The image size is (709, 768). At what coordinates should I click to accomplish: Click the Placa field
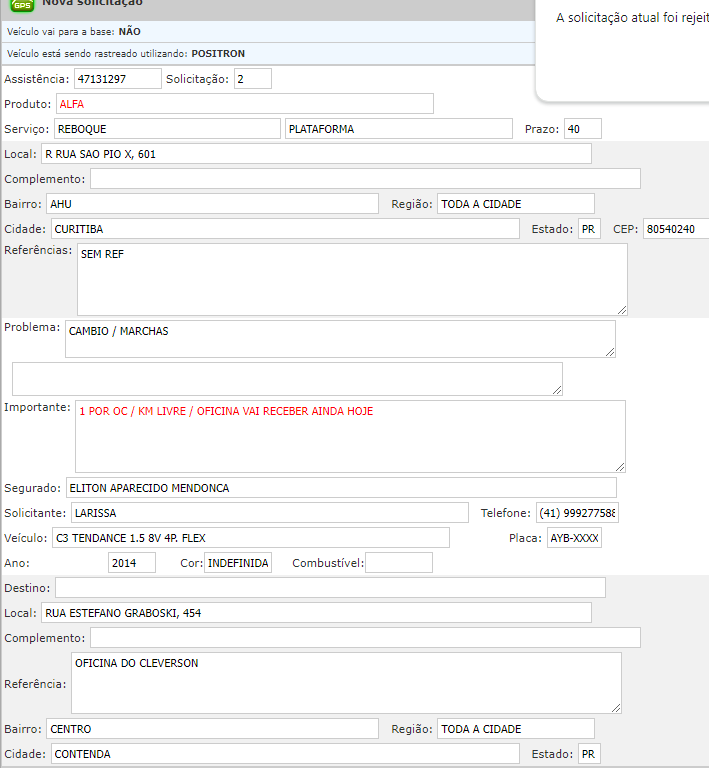coord(574,538)
